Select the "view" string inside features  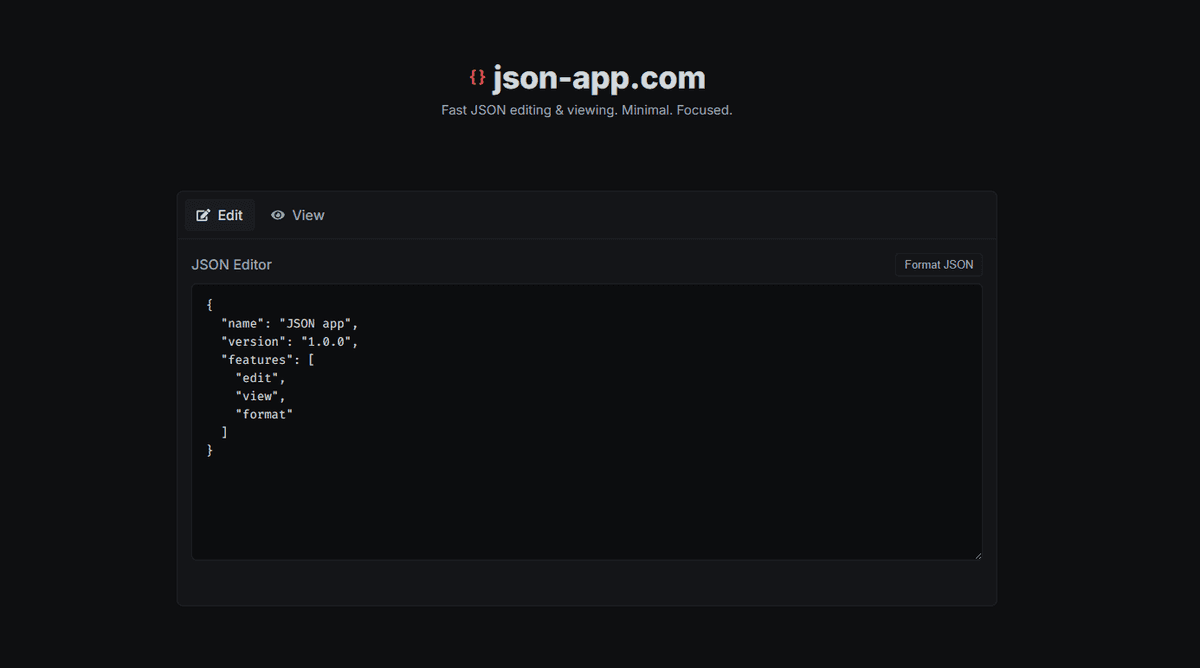coord(258,395)
